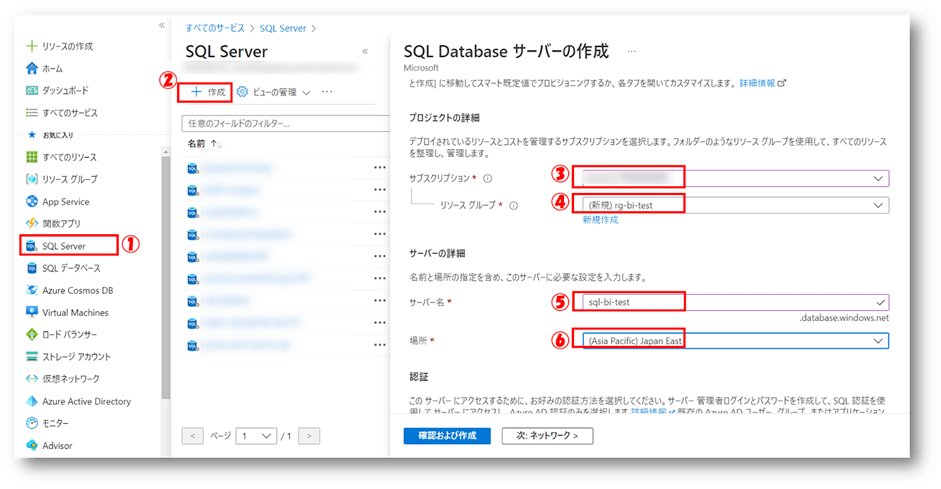Sort the list by the name column header

pyautogui.click(x=205, y=144)
